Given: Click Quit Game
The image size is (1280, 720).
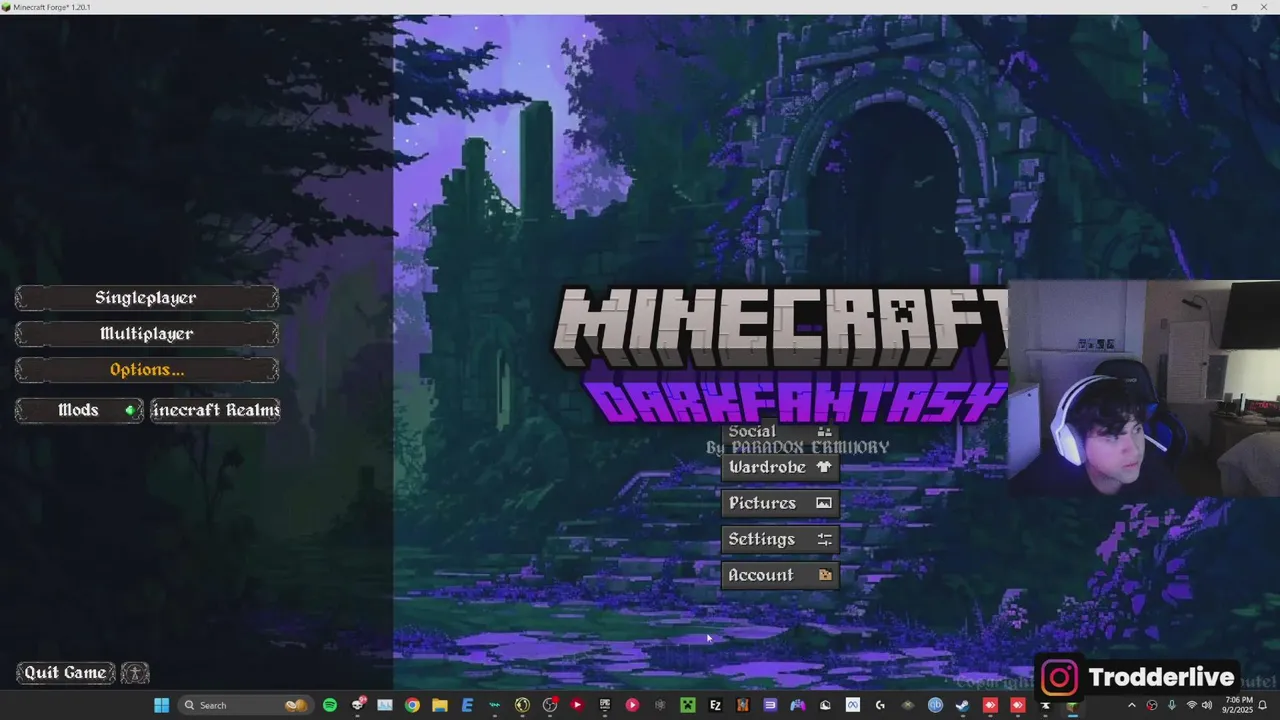Looking at the screenshot, I should tap(66, 673).
